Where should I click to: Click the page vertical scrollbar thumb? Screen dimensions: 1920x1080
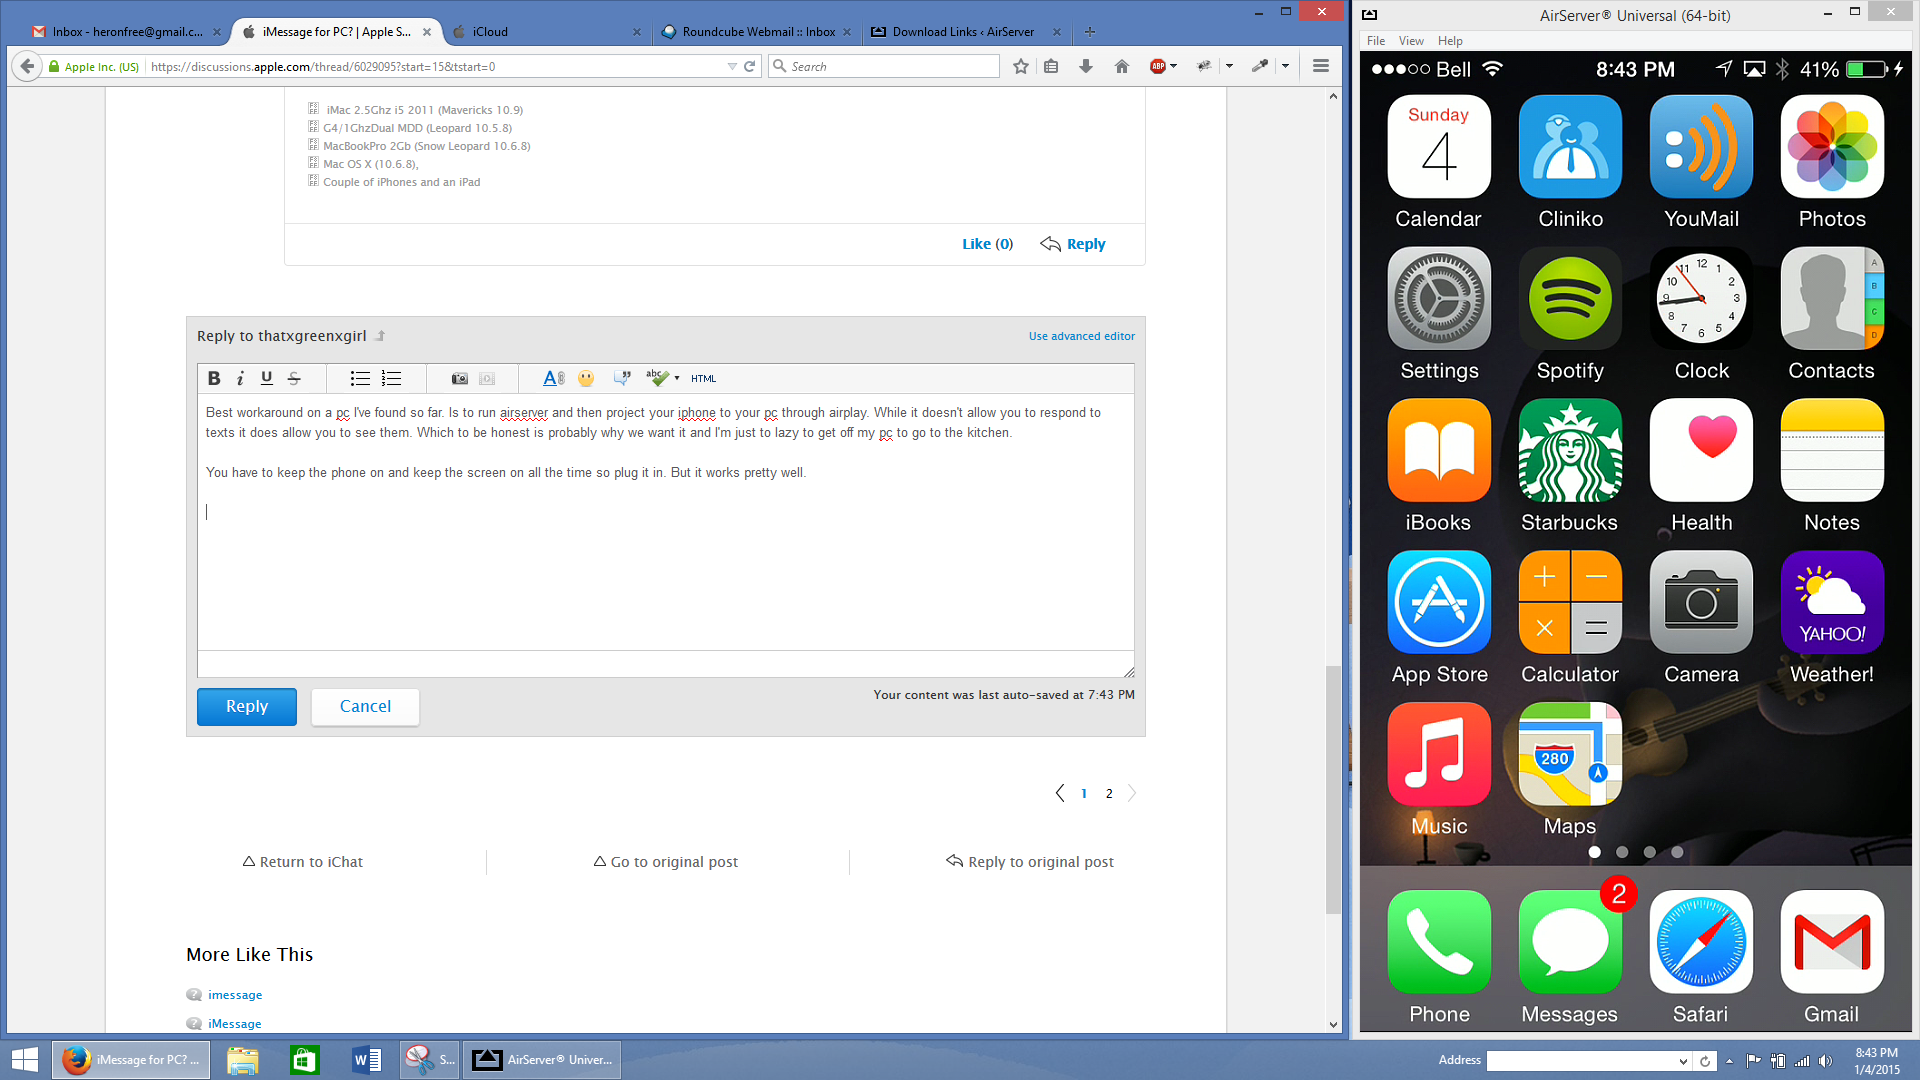(1333, 788)
